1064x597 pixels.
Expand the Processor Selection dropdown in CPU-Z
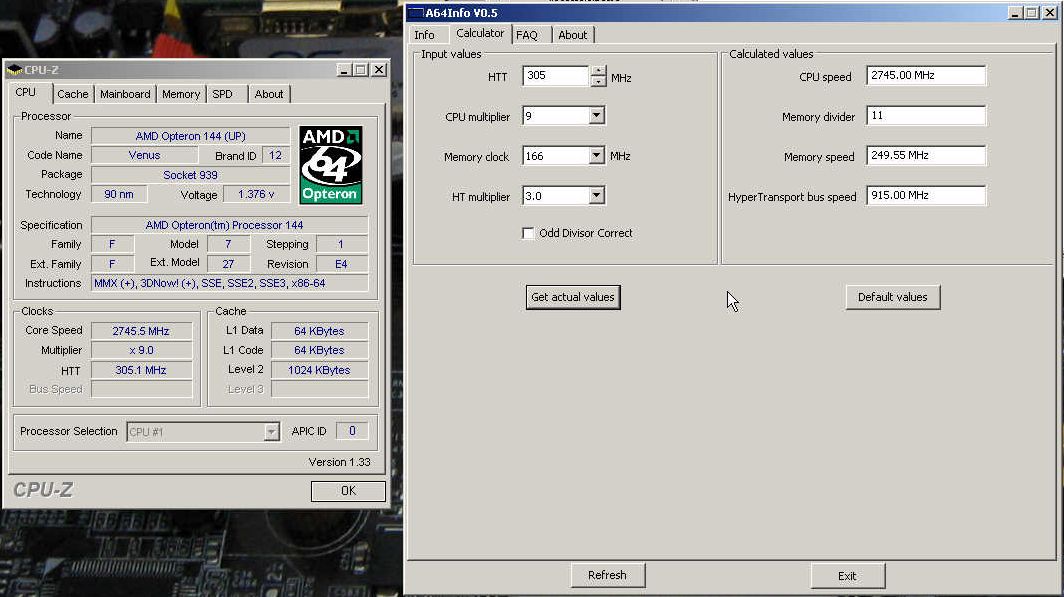[271, 431]
